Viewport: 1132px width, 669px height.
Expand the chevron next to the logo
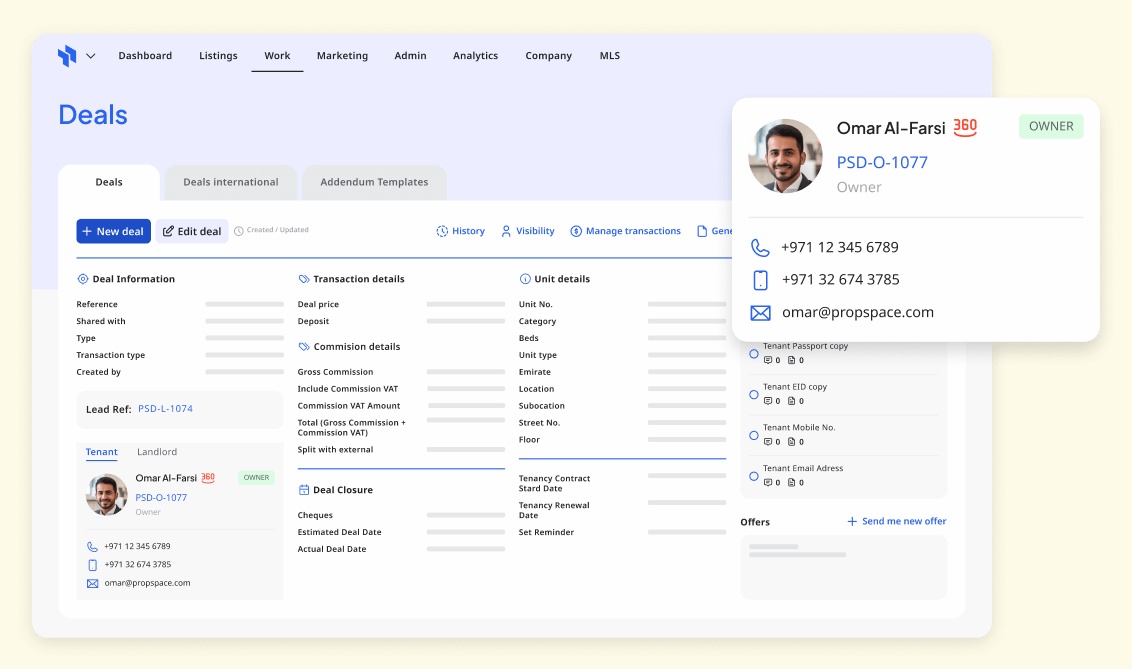point(90,56)
